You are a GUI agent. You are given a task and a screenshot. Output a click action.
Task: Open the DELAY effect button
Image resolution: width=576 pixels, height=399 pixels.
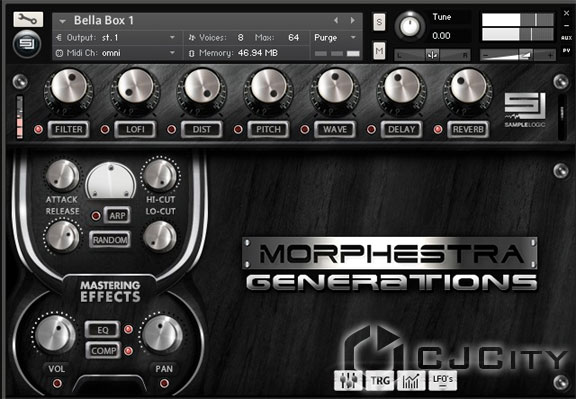click(402, 129)
